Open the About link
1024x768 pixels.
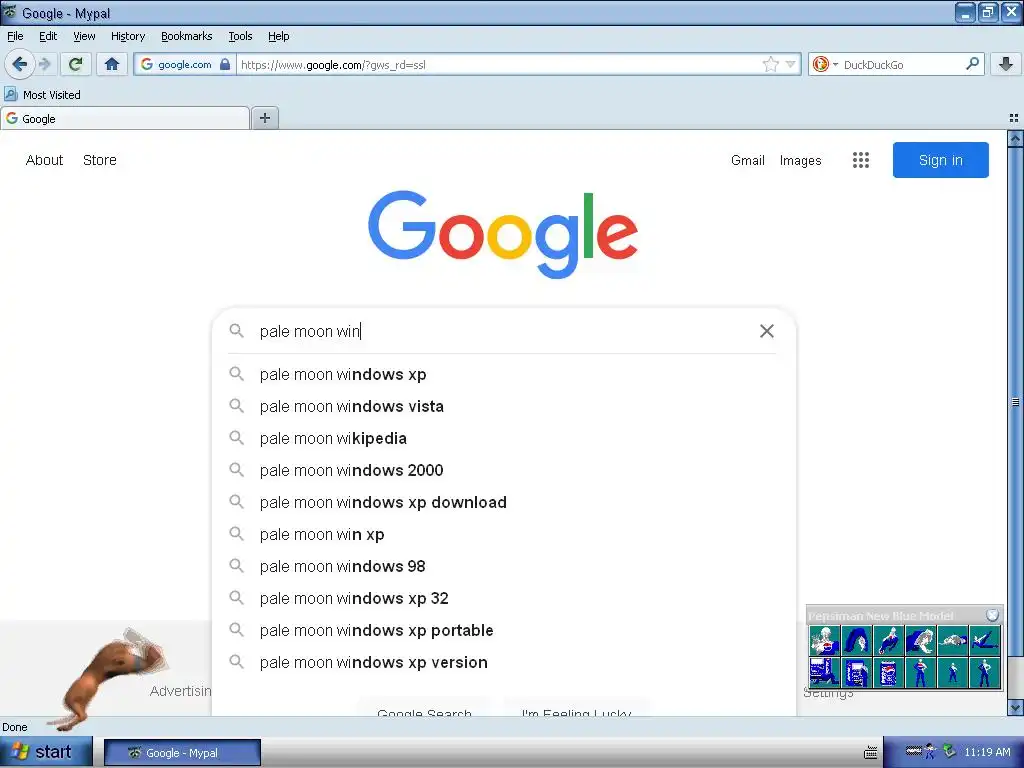click(x=44, y=160)
